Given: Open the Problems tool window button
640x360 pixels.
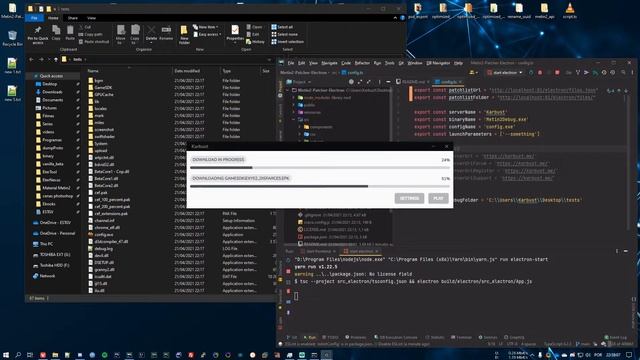Looking at the screenshot, I should coord(356,338).
